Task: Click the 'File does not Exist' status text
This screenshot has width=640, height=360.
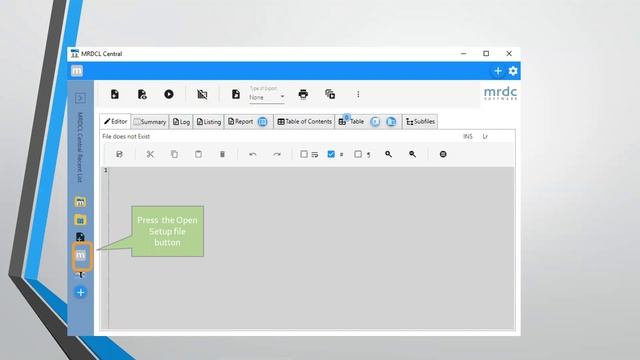Action: 126,136
